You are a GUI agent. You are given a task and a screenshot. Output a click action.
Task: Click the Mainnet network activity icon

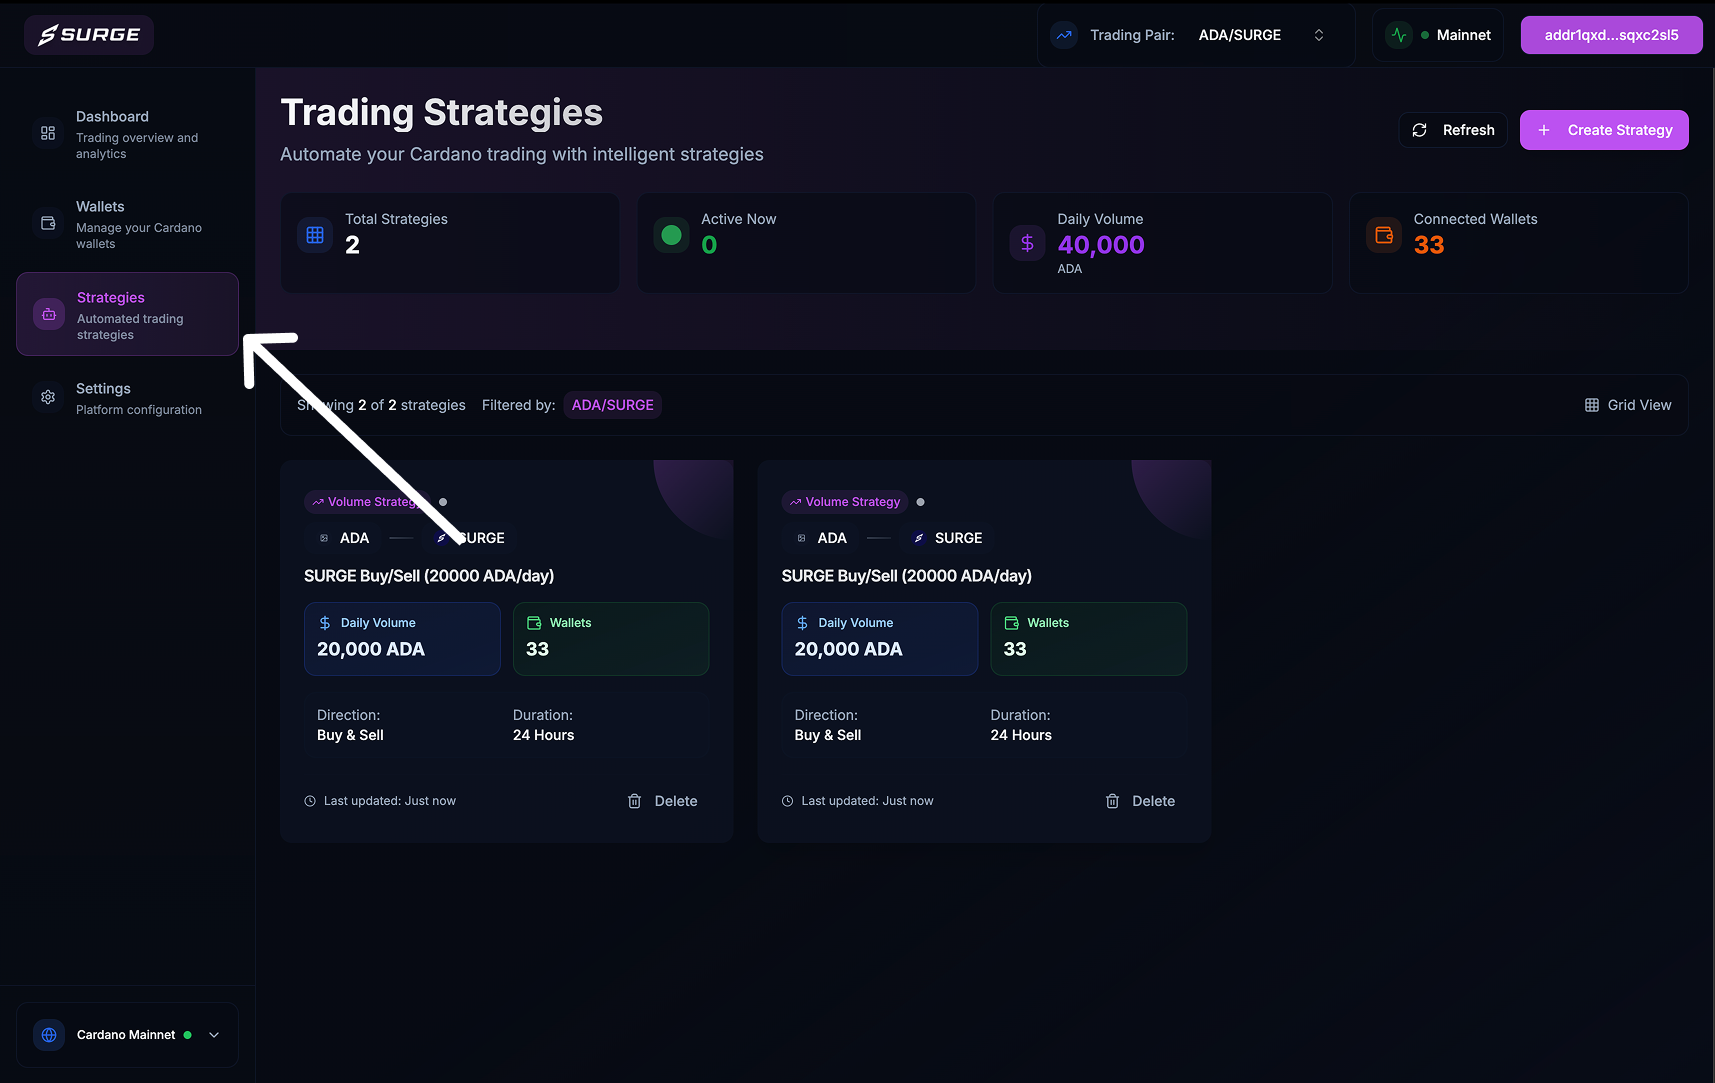[1399, 35]
